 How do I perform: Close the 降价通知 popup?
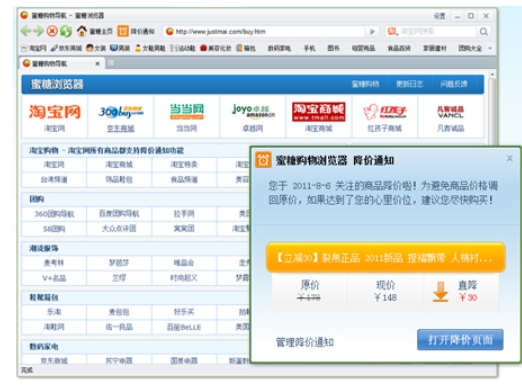510,158
